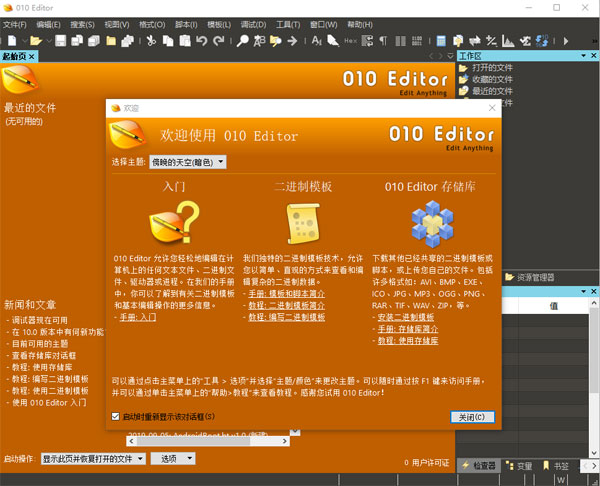
Task: Open the 工具(T) menu
Action: (288, 22)
